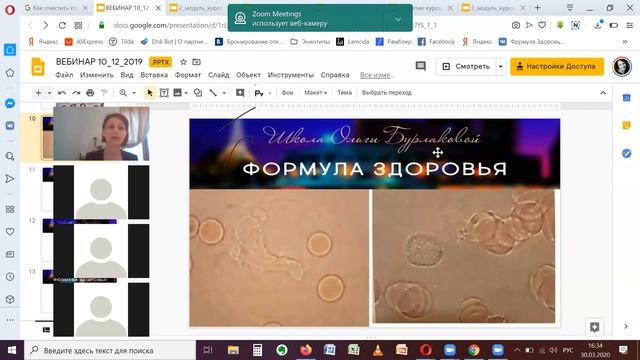This screenshot has height=360, width=640.
Task: Open the Вставка menu
Action: pyautogui.click(x=154, y=75)
